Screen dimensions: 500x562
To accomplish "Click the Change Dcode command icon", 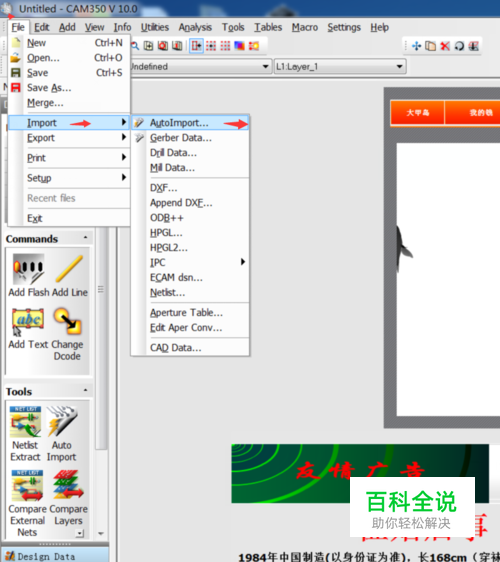I will 67,321.
